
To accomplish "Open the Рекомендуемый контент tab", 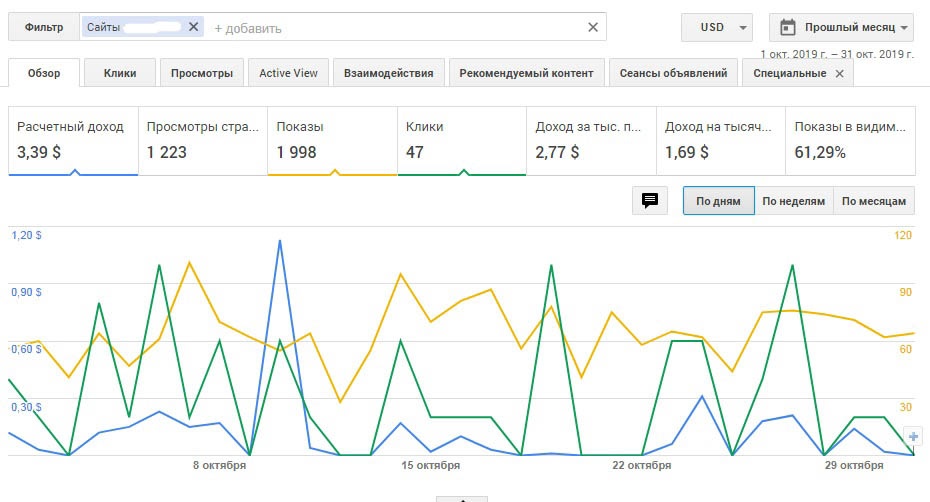I will point(526,73).
